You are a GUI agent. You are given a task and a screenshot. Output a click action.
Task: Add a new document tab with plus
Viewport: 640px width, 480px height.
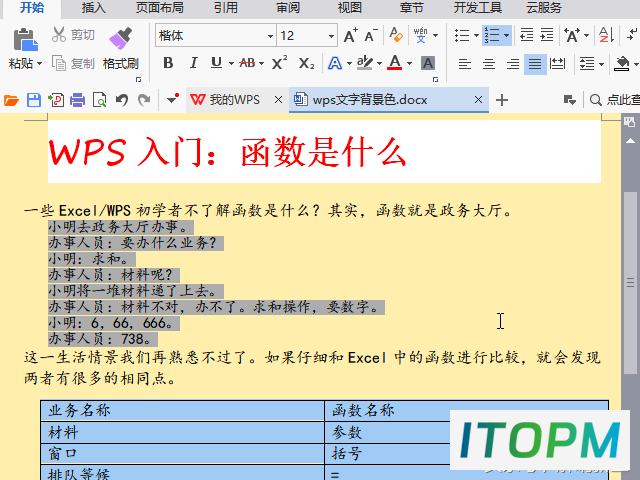(502, 100)
